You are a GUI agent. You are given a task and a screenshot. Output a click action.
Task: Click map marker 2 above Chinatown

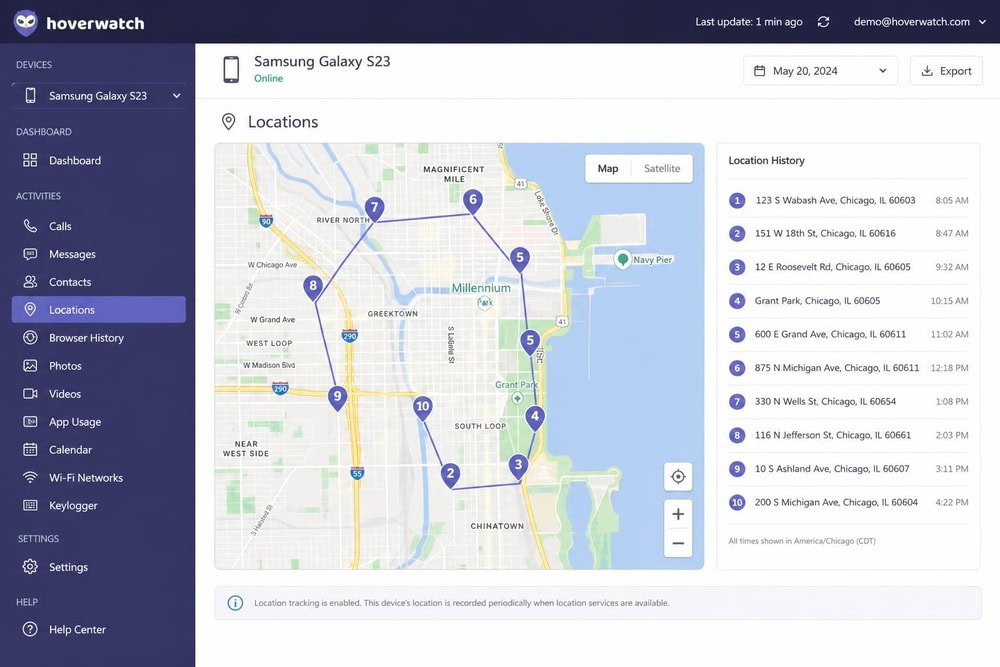(450, 474)
